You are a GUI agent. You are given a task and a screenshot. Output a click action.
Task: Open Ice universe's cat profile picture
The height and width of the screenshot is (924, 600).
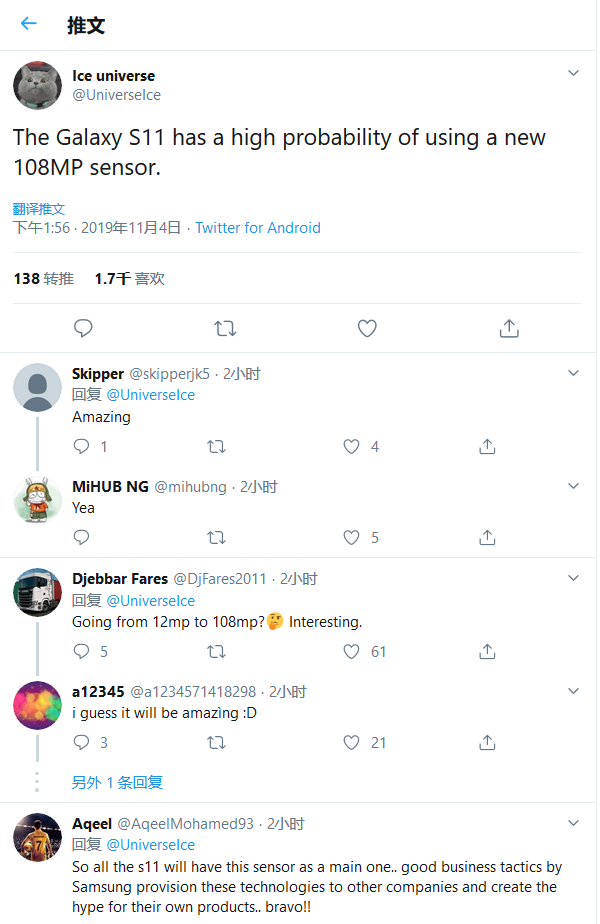[x=38, y=85]
